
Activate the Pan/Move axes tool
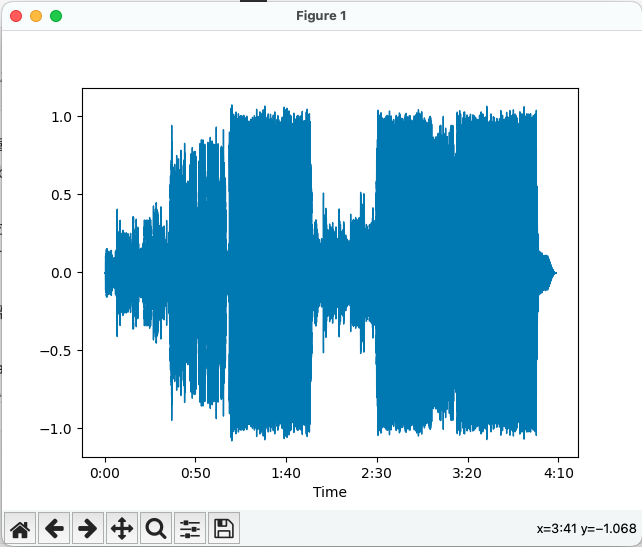pyautogui.click(x=122, y=529)
